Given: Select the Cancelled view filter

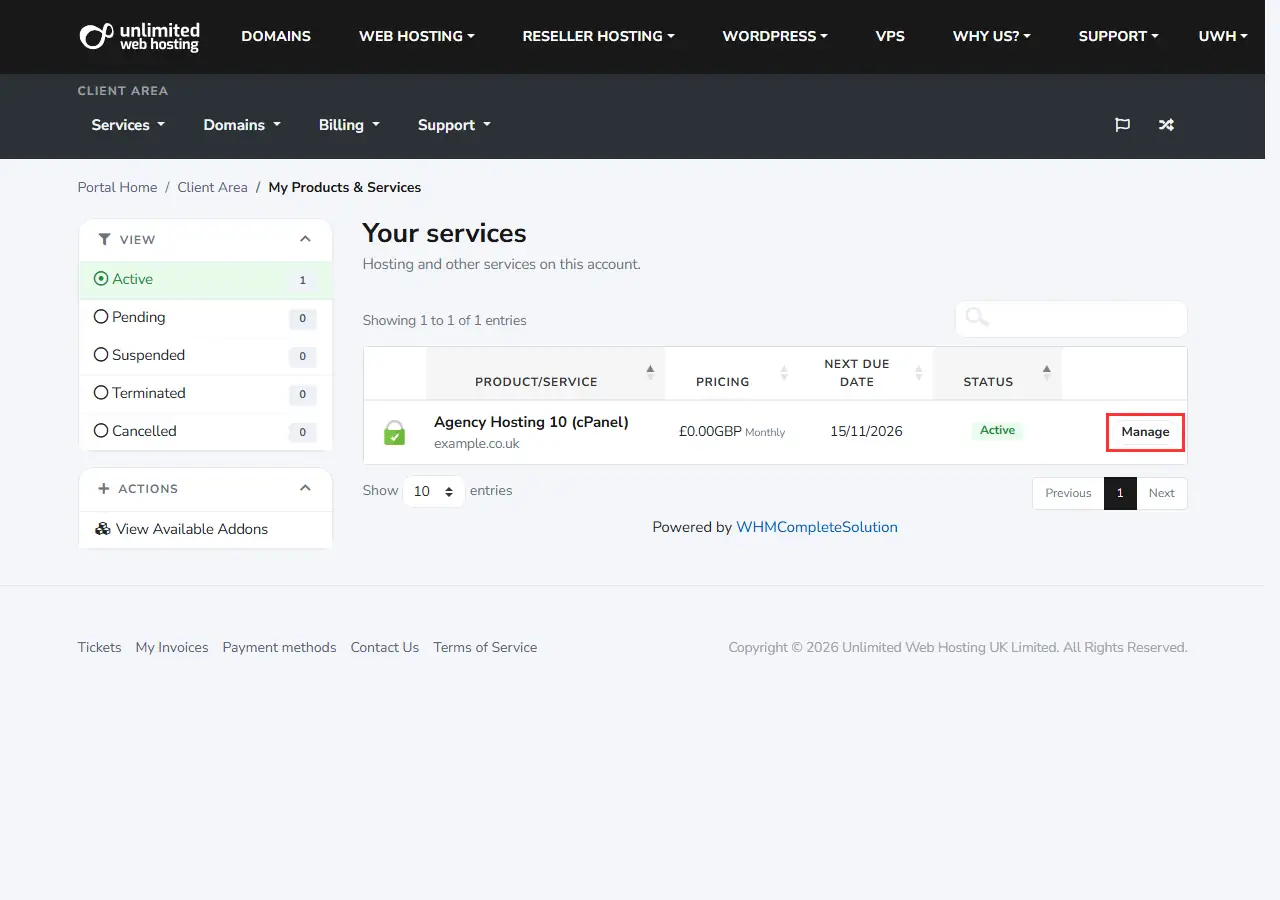Looking at the screenshot, I should tap(205, 432).
